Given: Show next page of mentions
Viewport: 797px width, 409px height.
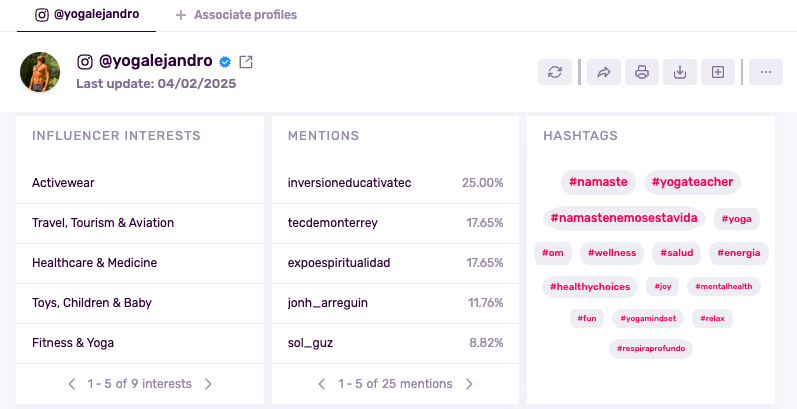Looking at the screenshot, I should [x=469, y=384].
